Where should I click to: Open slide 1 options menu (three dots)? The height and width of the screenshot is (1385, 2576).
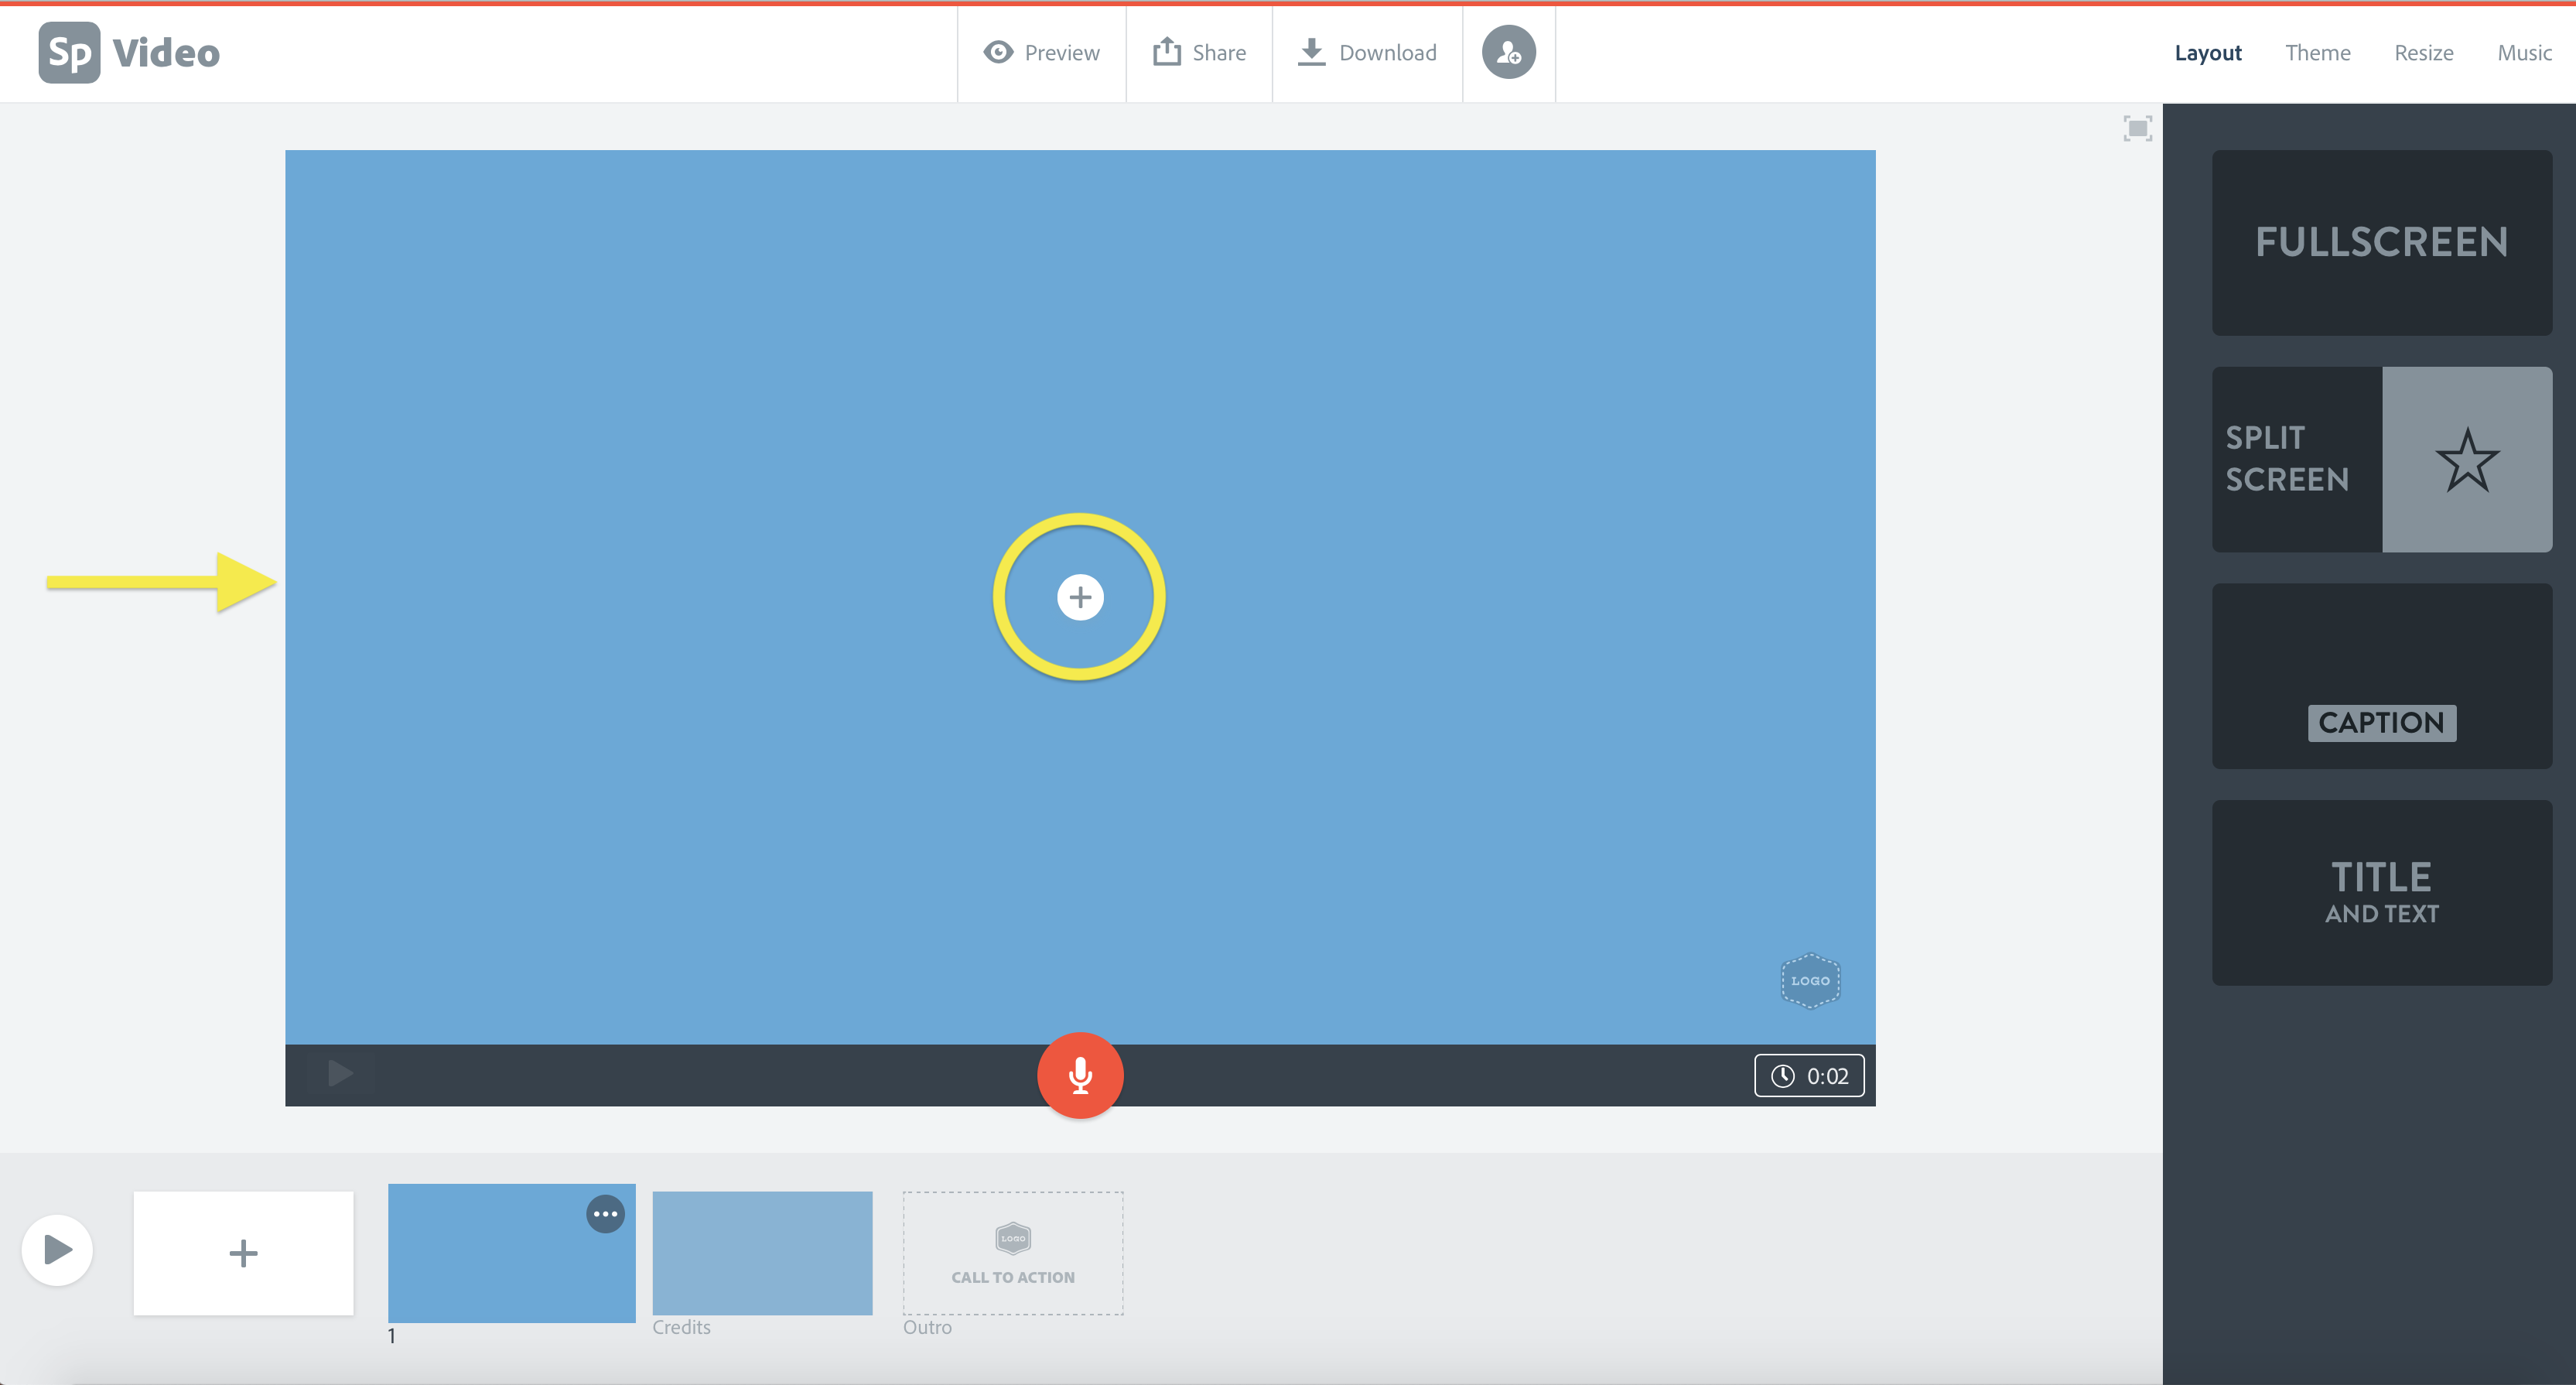605,1214
